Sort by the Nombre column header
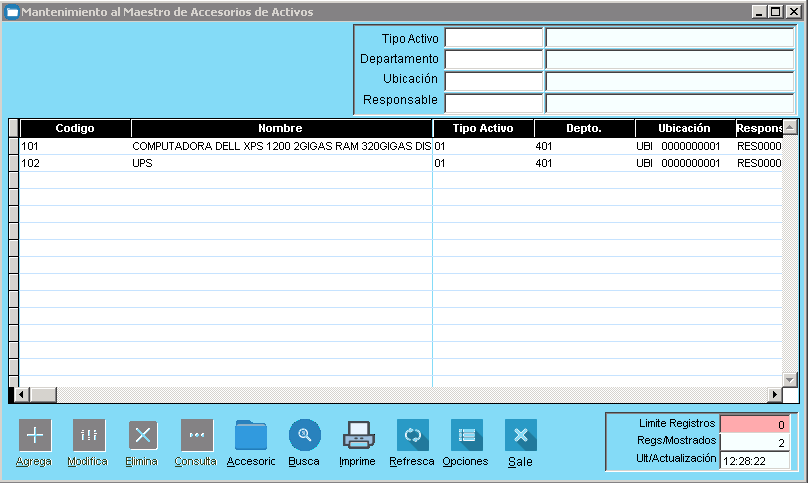Screen dimensions: 808x483 (280, 128)
